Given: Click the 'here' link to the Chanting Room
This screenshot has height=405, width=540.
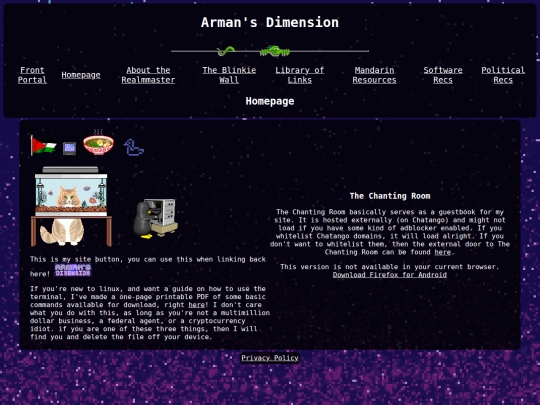Looking at the screenshot, I should click(443, 252).
